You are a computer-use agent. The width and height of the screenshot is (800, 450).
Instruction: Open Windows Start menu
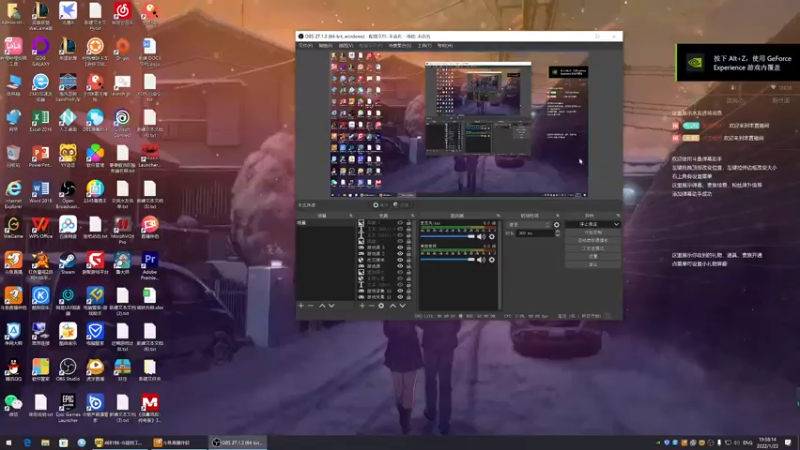(x=9, y=442)
